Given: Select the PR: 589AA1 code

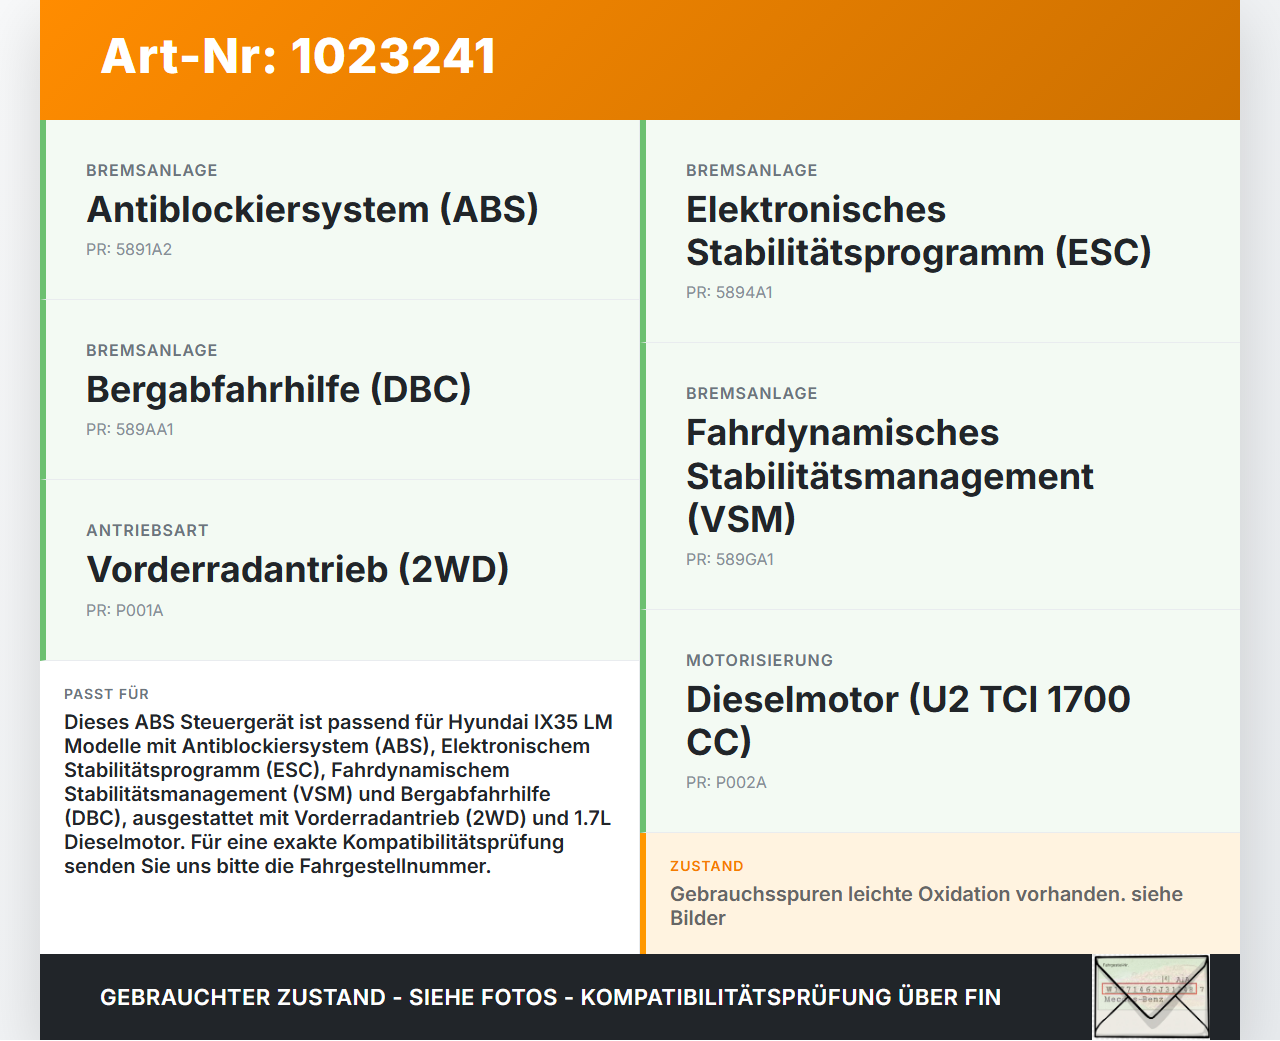Looking at the screenshot, I should (x=130, y=429).
